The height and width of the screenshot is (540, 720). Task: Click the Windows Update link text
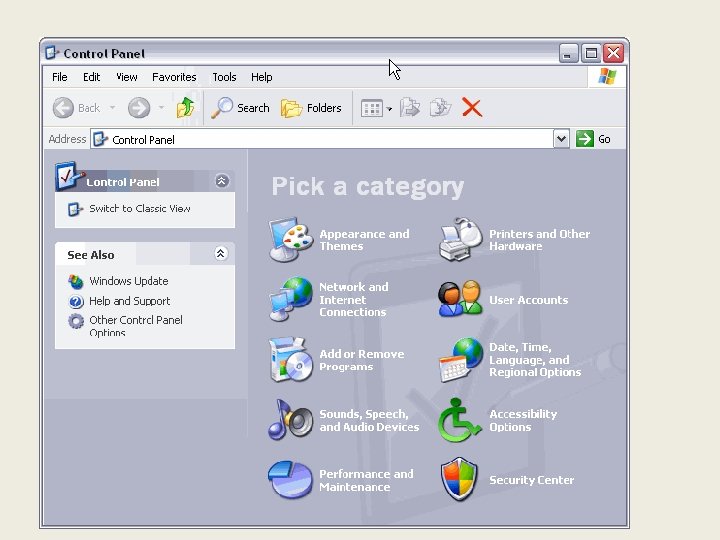click(129, 281)
